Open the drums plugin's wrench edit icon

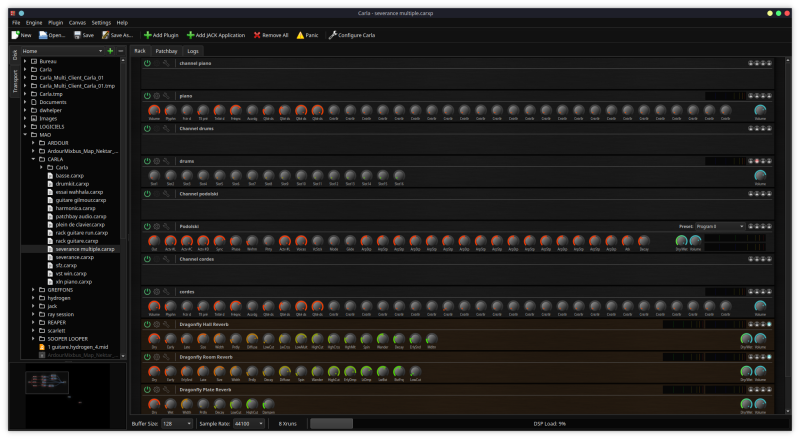[166, 161]
